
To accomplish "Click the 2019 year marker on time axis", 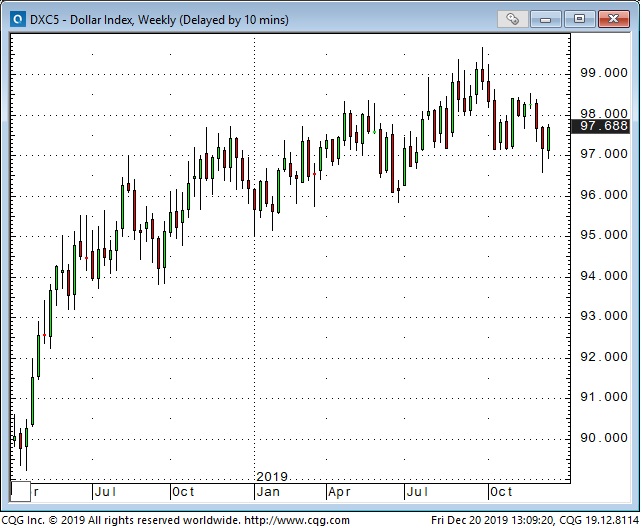I will (272, 477).
